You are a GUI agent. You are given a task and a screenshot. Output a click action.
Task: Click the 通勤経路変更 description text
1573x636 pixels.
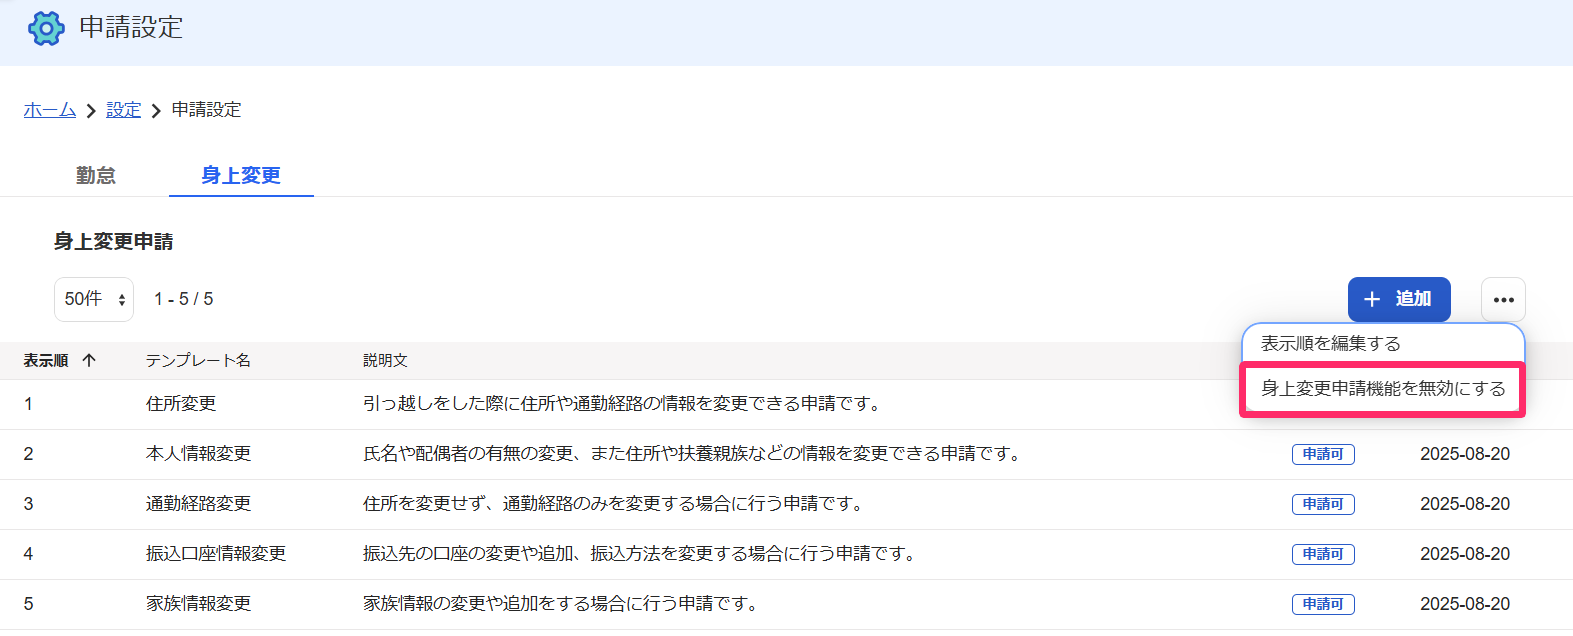click(615, 504)
